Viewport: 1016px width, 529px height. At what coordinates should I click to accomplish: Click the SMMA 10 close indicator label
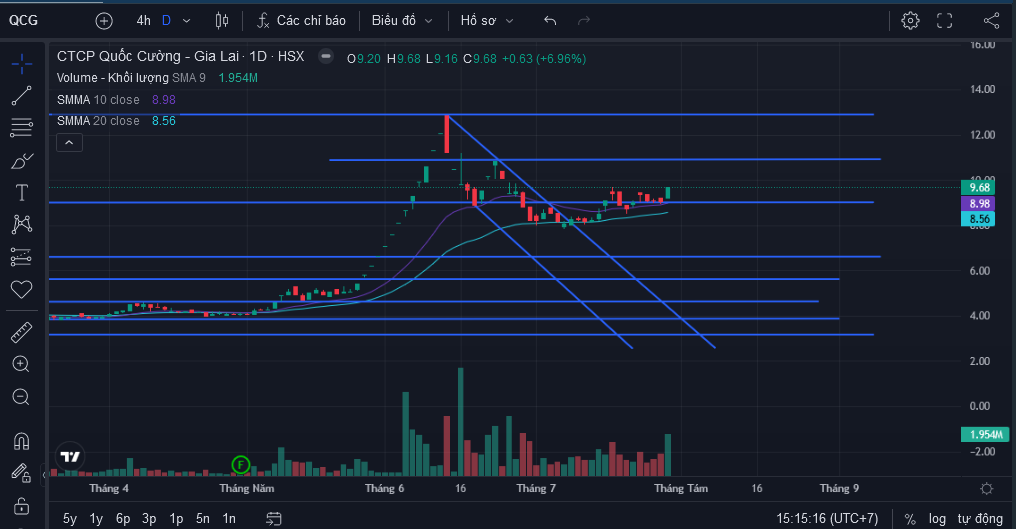point(98,100)
